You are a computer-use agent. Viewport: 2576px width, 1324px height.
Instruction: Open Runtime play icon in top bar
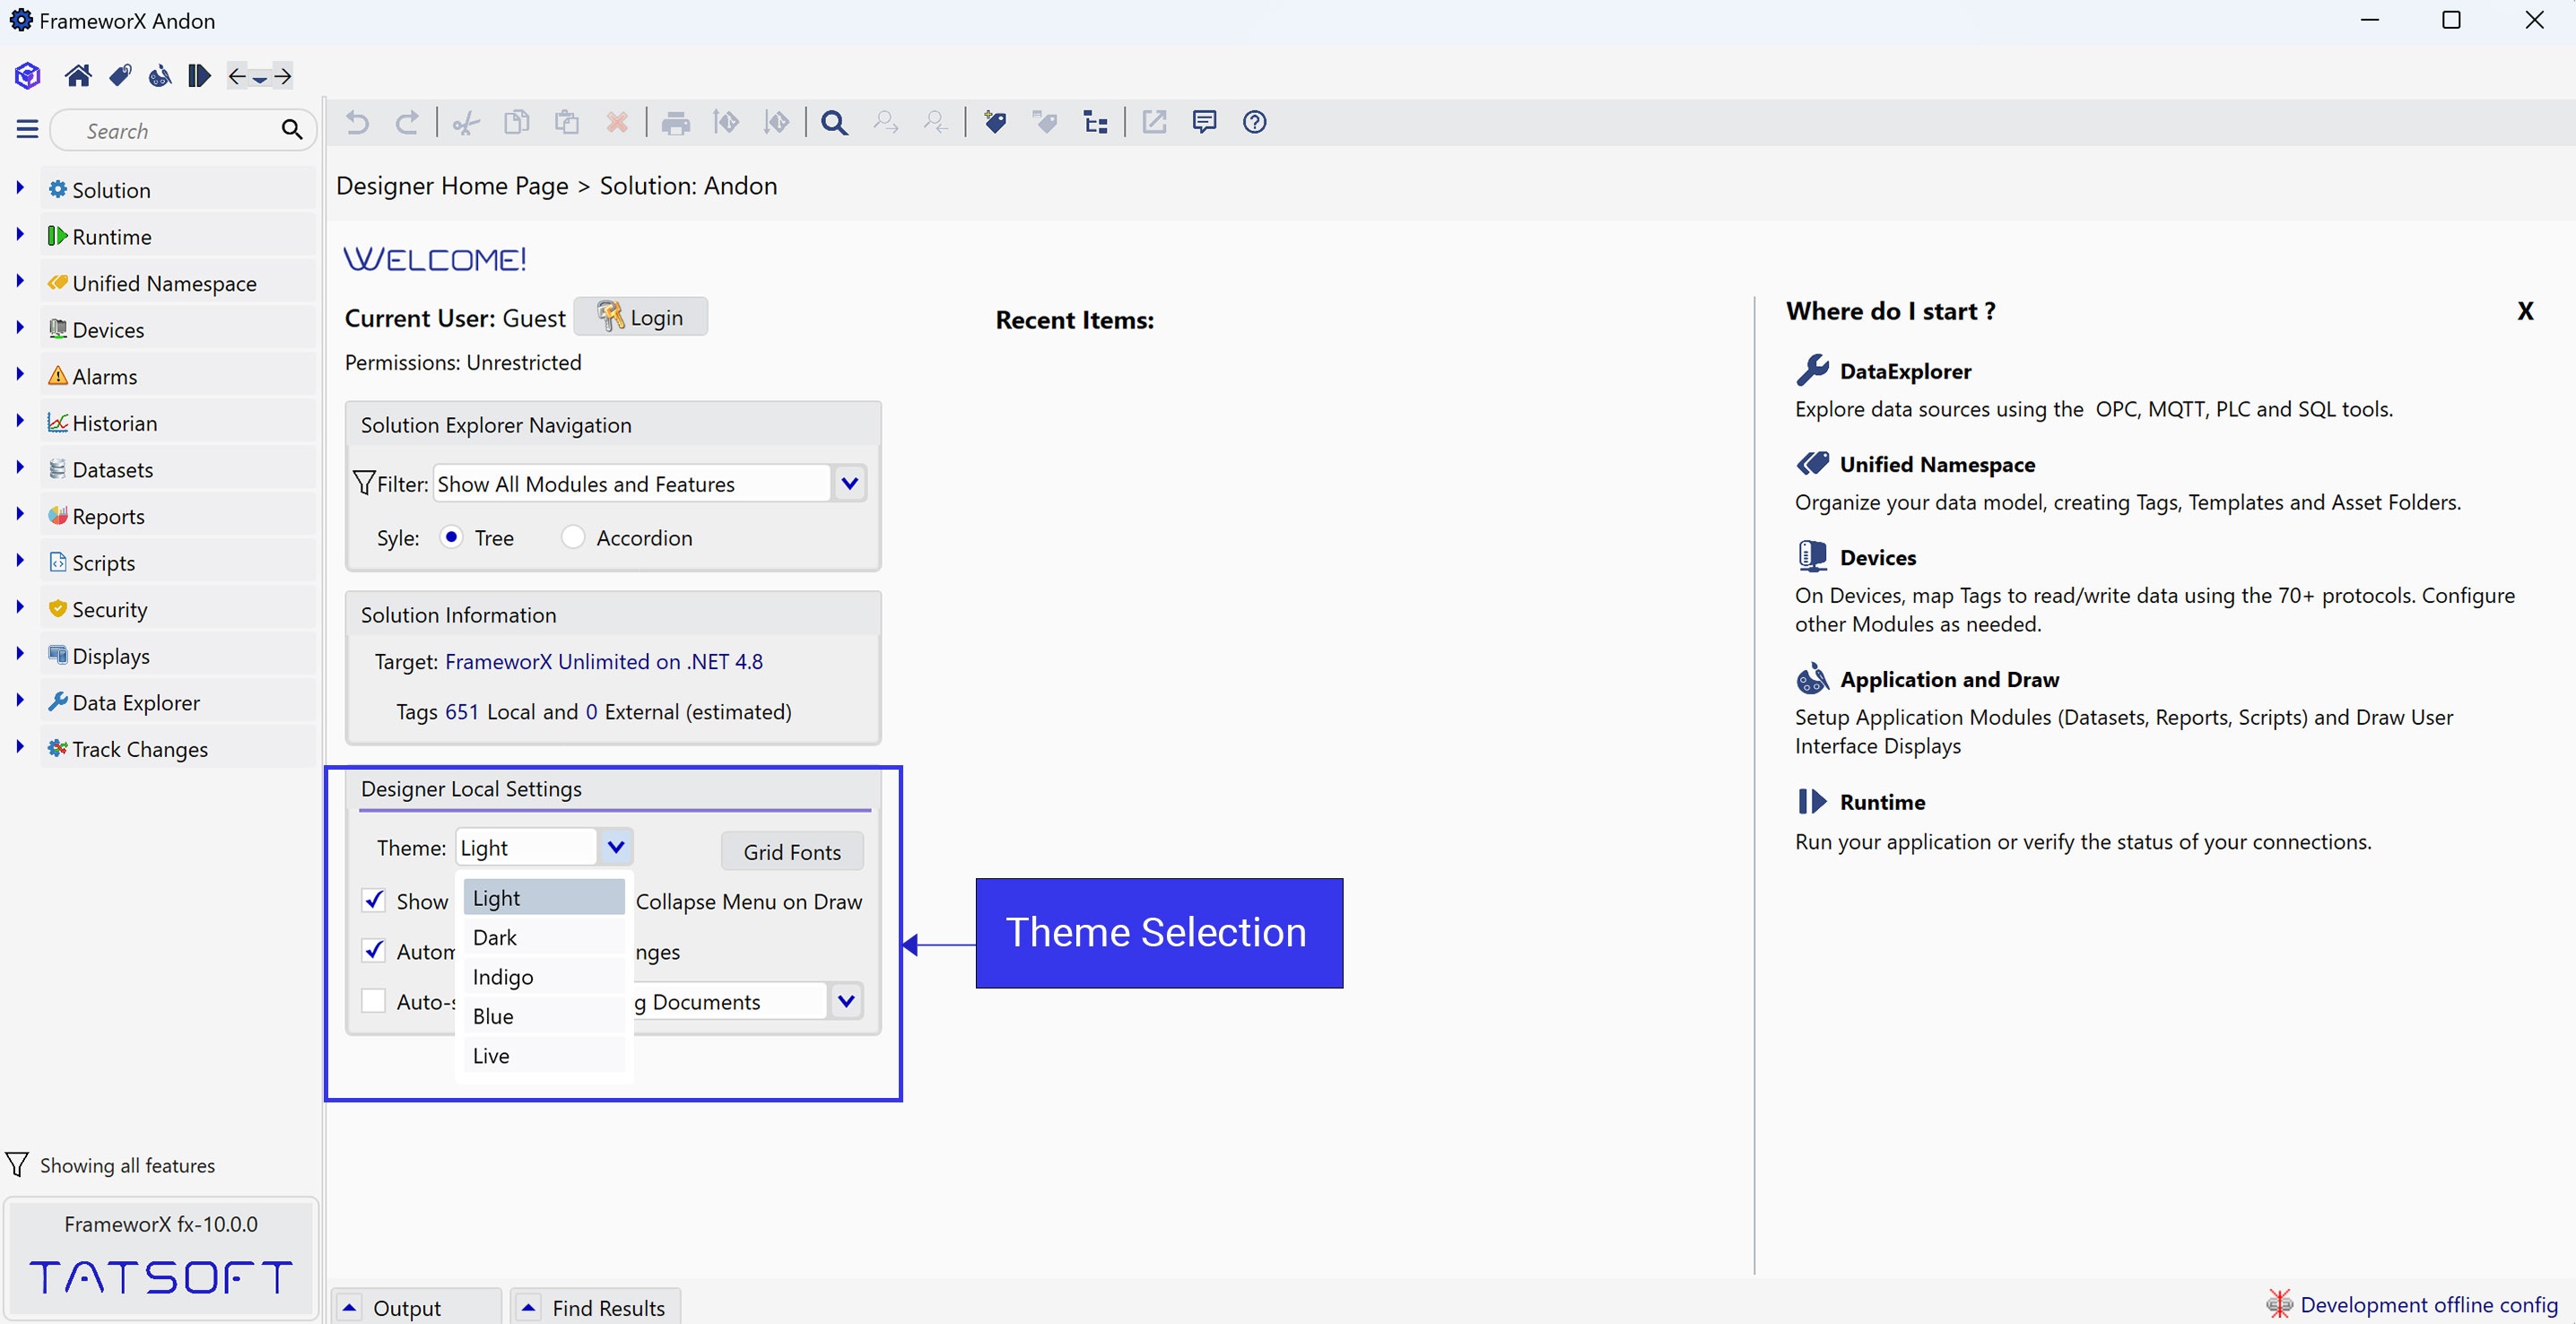[199, 75]
